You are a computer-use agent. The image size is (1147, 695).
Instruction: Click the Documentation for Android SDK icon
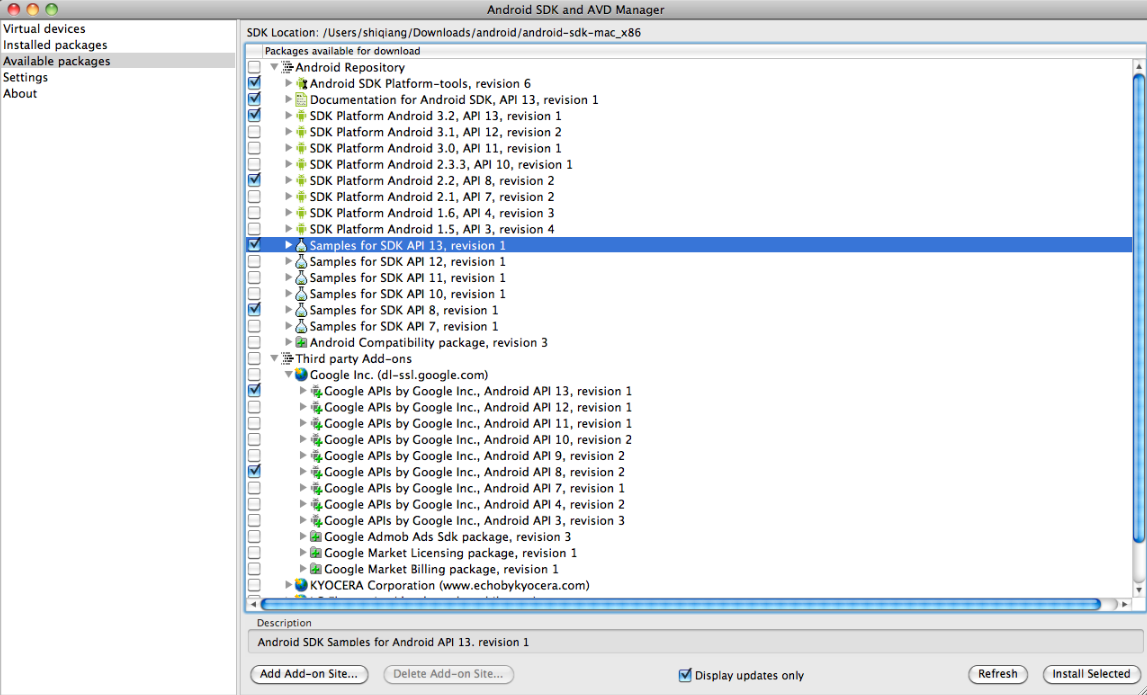point(301,99)
